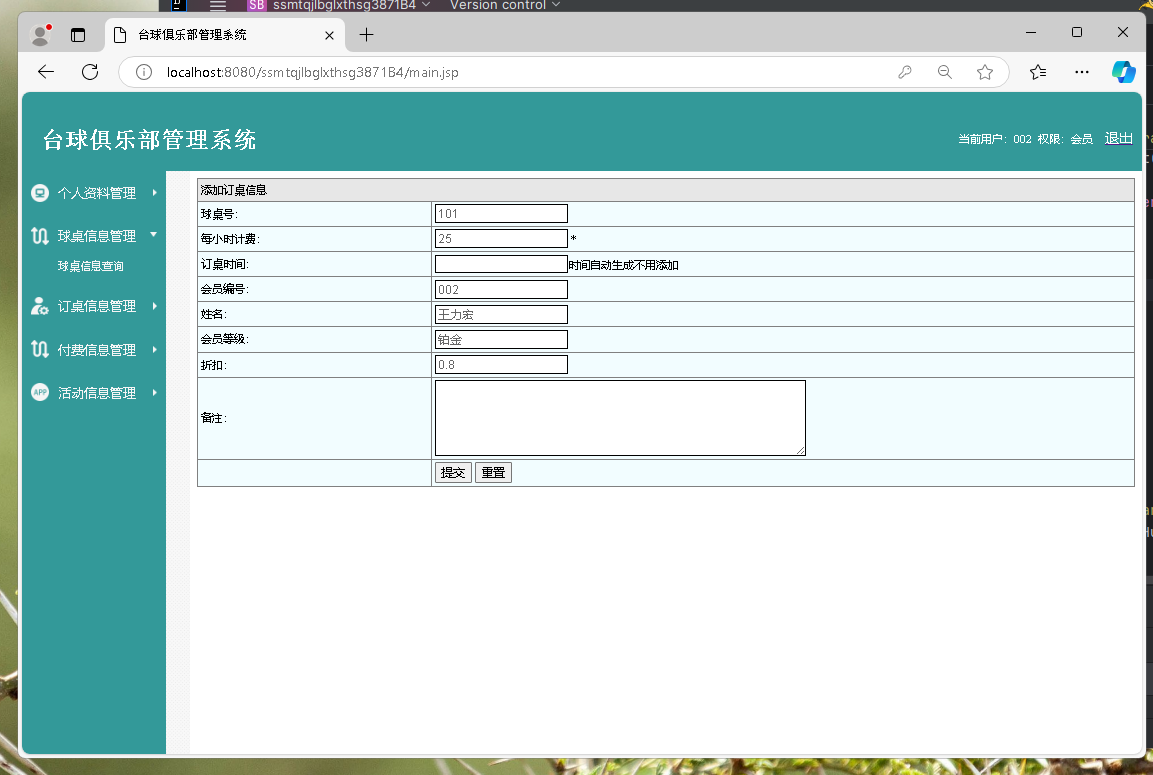Open the 付费信息管理 menu item
The width and height of the screenshot is (1153, 775).
point(97,350)
